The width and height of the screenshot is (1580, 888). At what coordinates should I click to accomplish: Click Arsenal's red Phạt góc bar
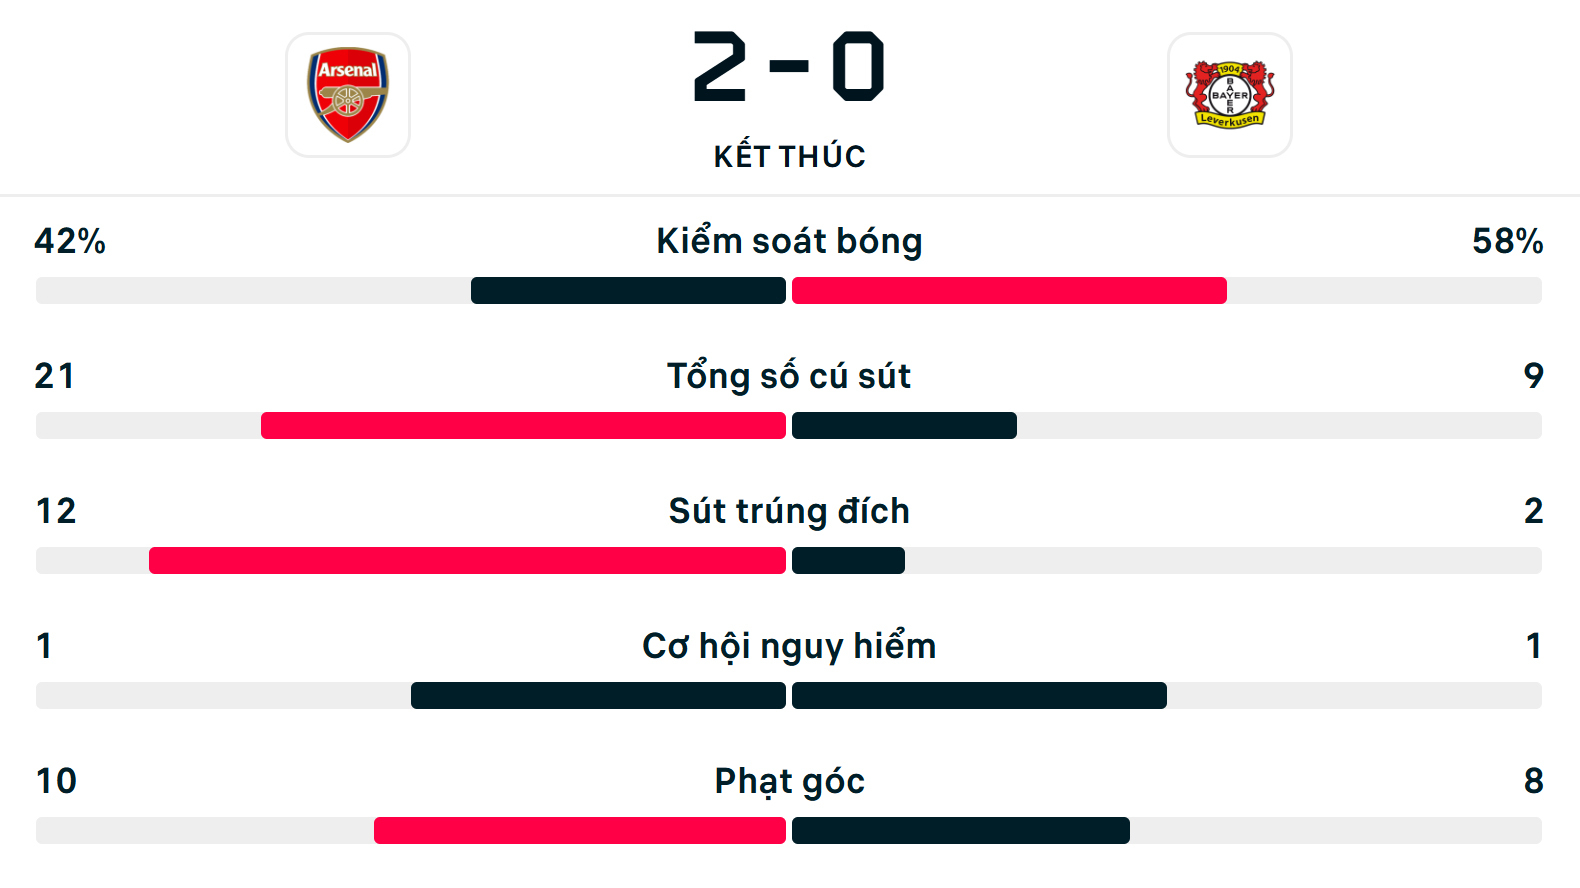pos(580,831)
